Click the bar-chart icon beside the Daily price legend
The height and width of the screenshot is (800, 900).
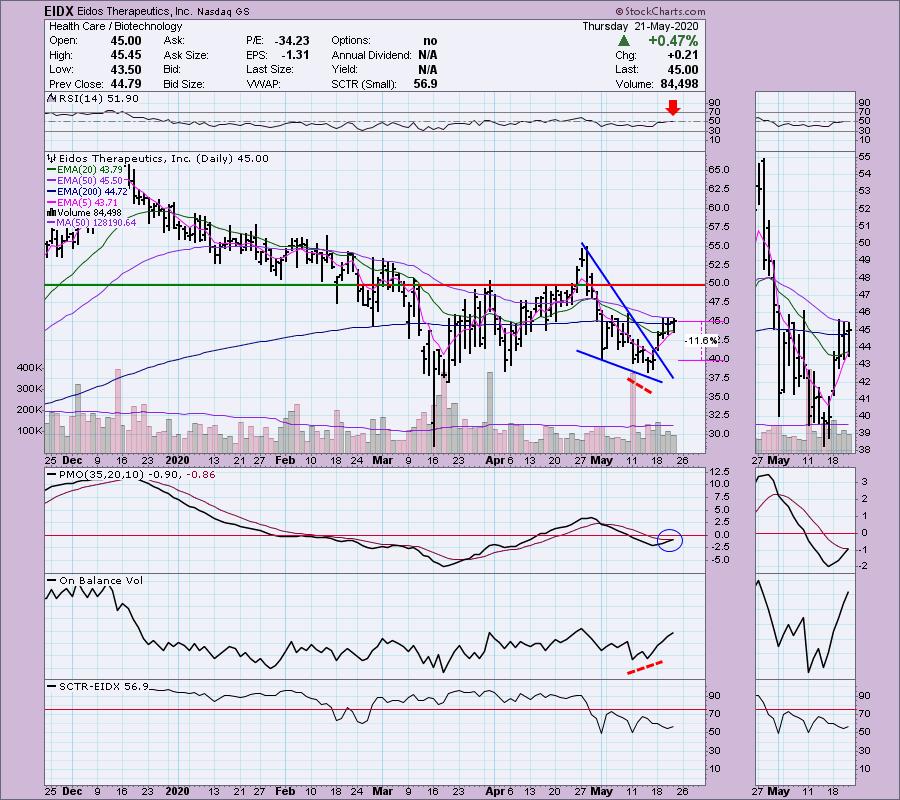52,158
